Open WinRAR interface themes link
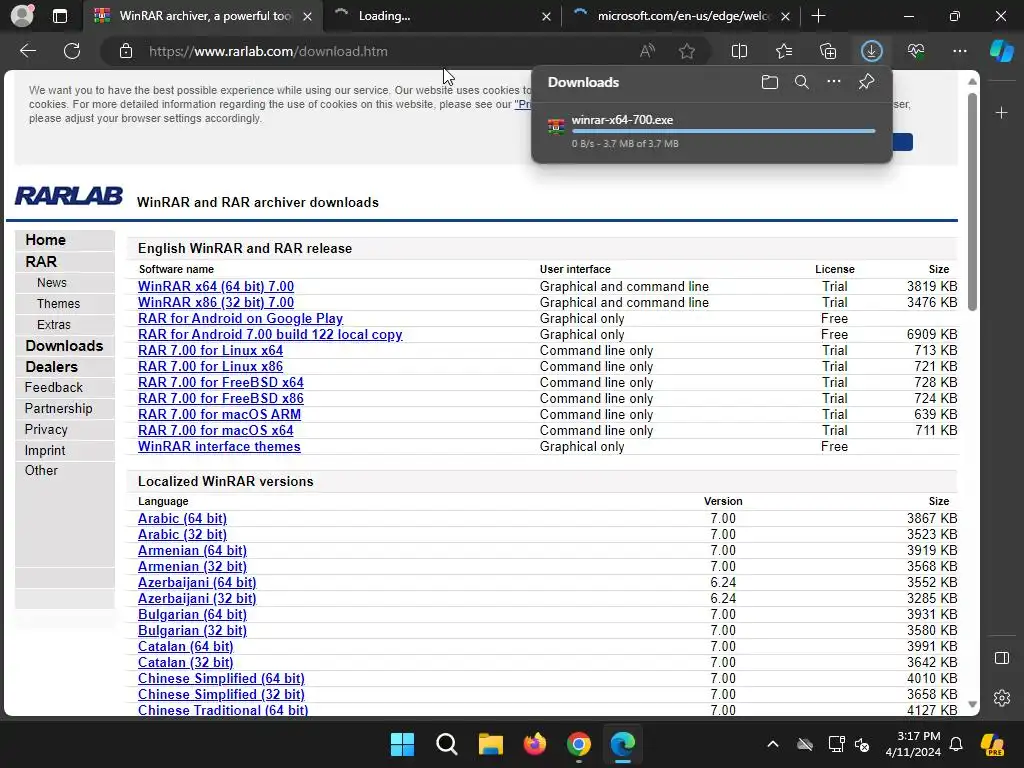Screen dimensions: 1024x768 219,446
